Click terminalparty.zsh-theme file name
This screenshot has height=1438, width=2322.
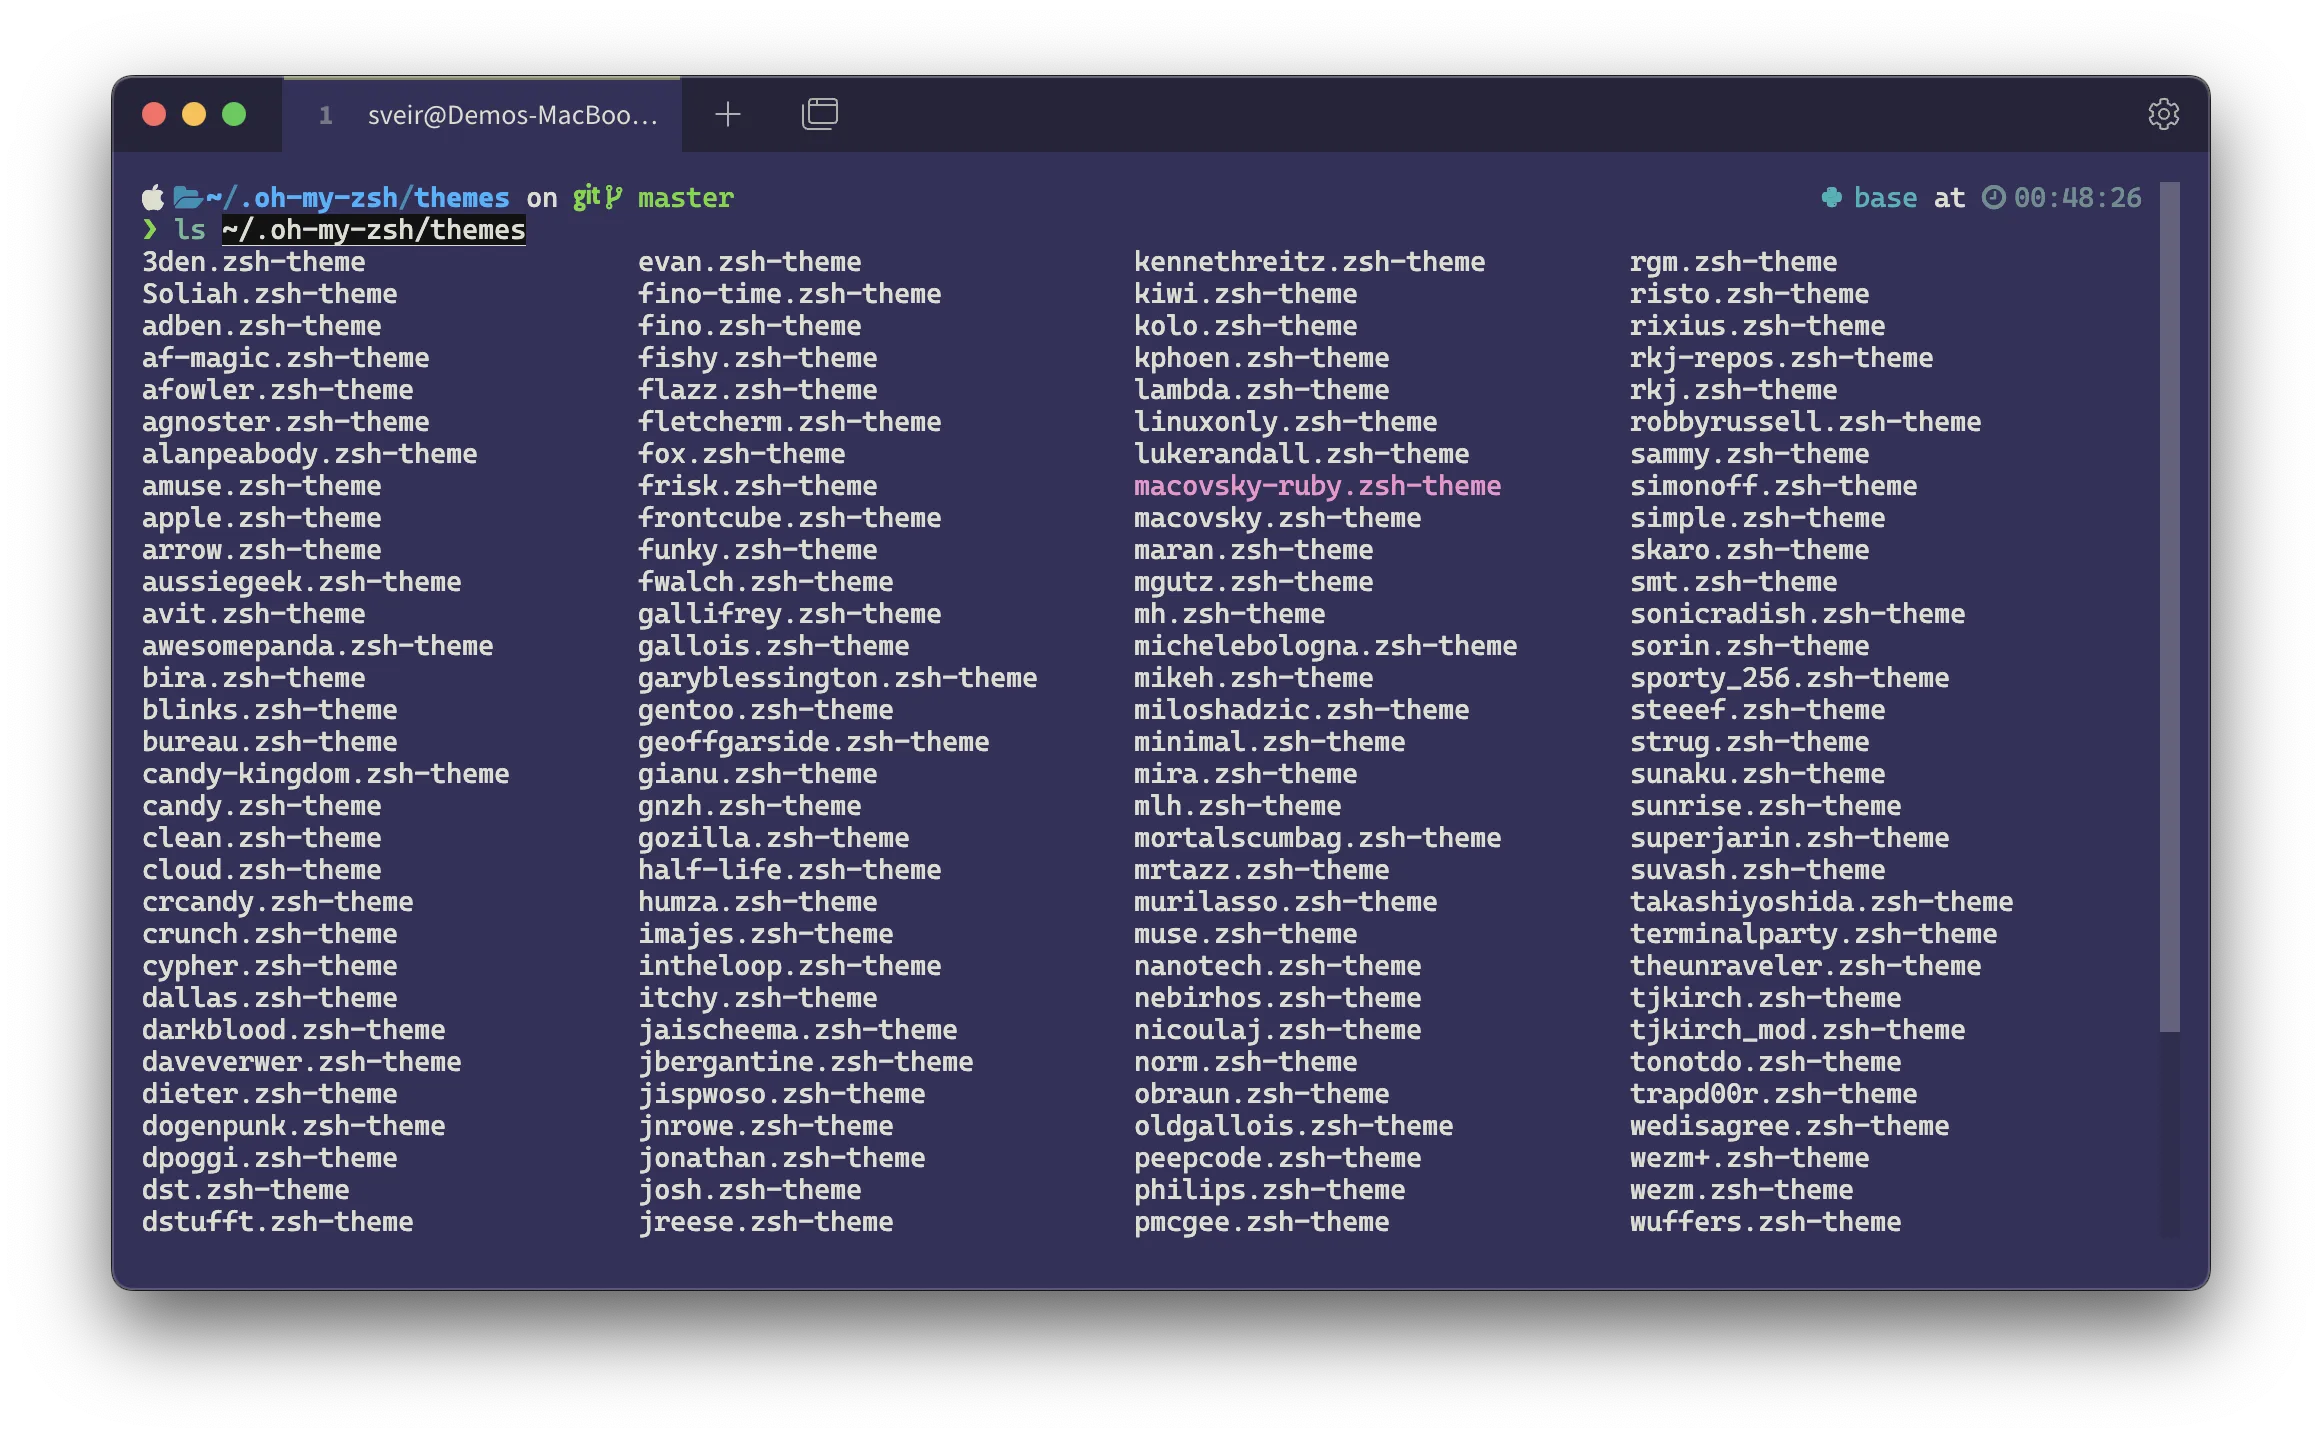1813,934
